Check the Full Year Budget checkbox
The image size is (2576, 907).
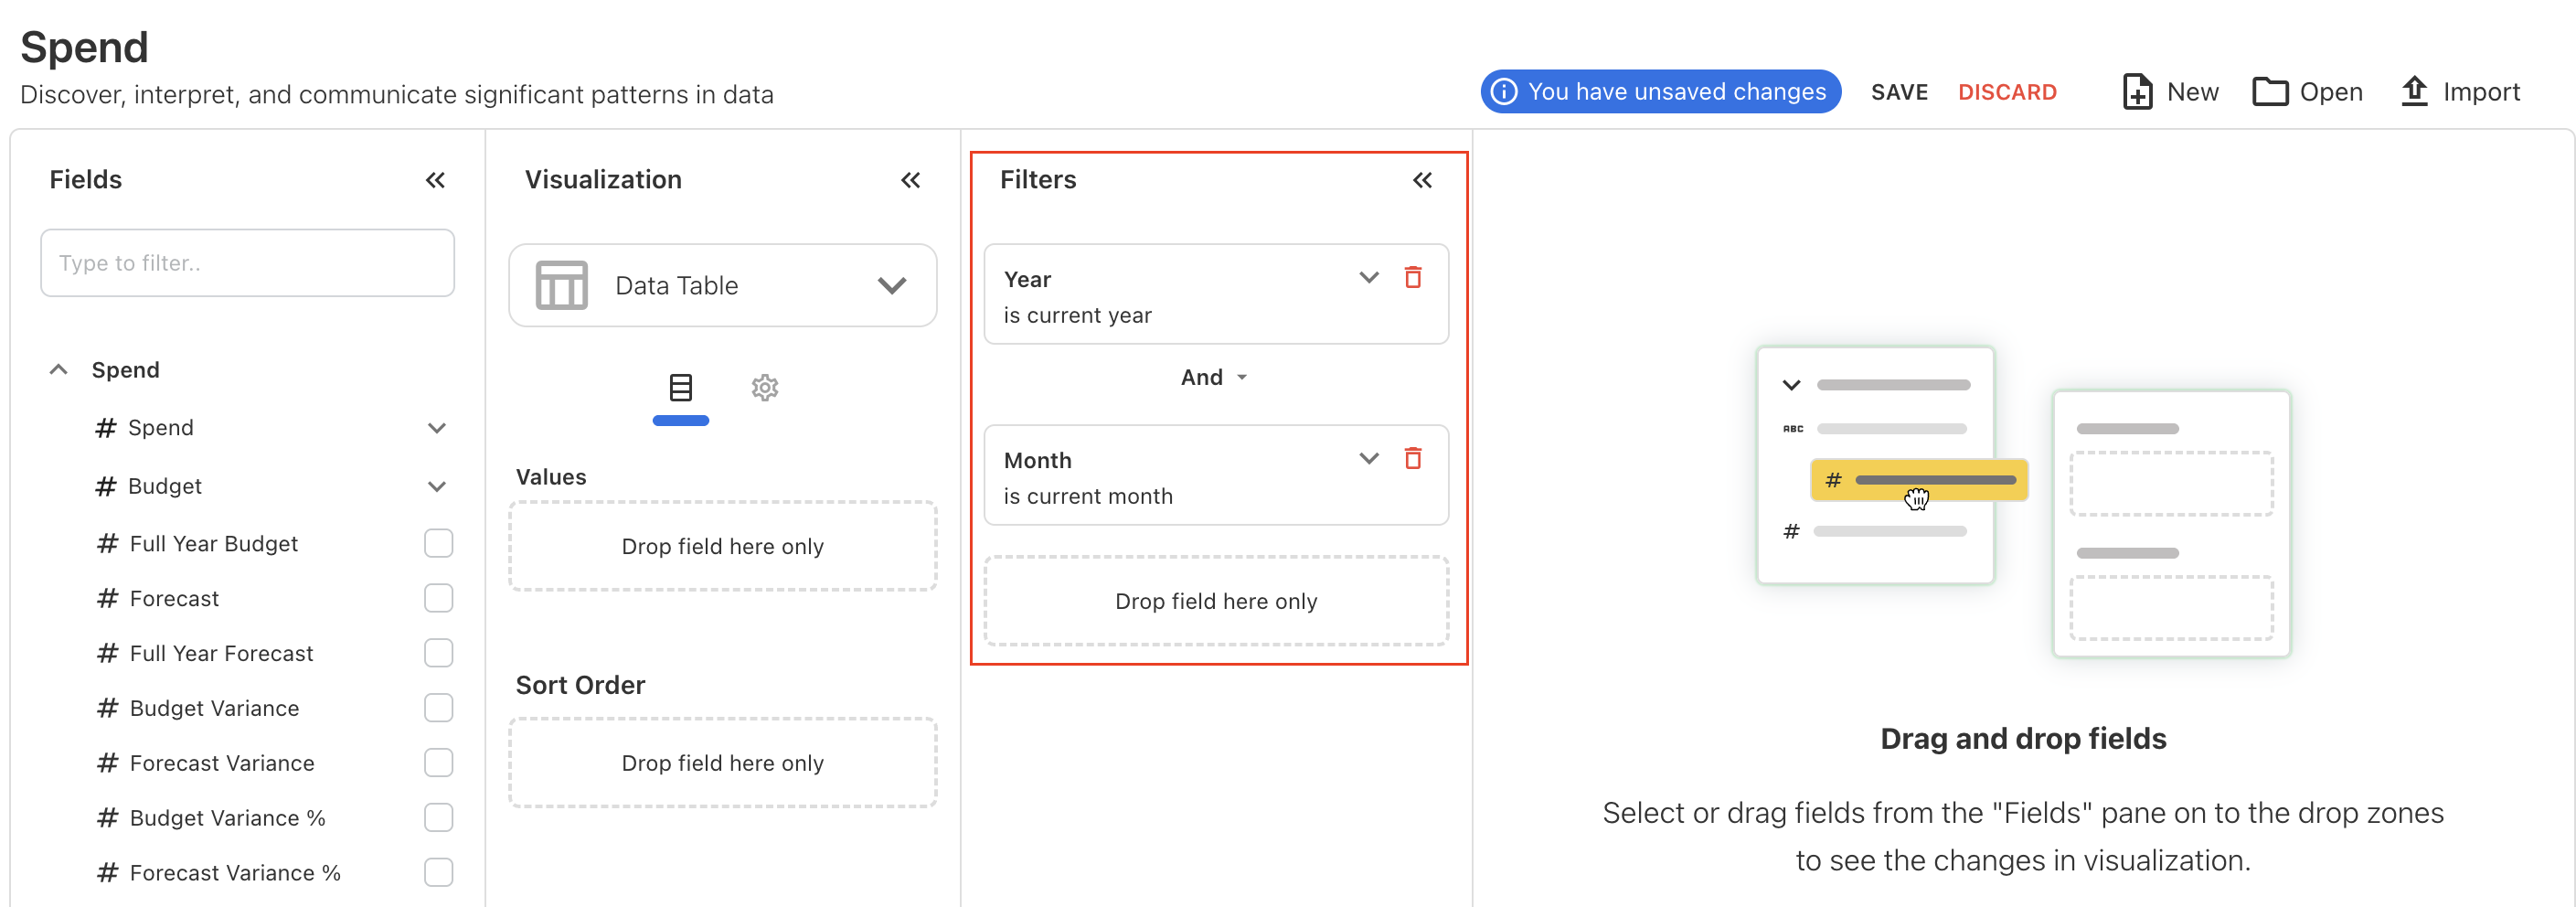click(438, 543)
